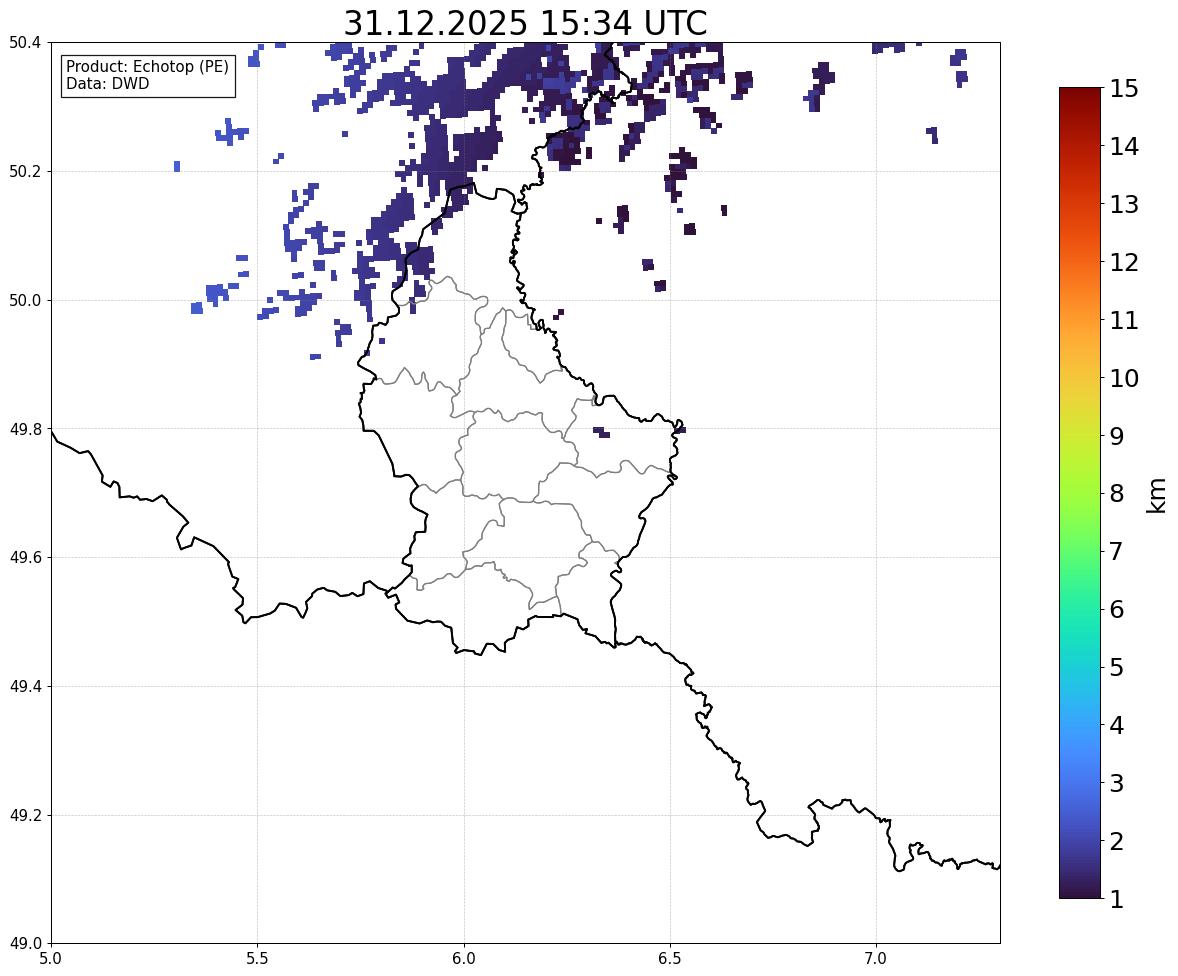Click the colorbar tick label '8'
The image size is (1178, 976).
[x=1117, y=494]
